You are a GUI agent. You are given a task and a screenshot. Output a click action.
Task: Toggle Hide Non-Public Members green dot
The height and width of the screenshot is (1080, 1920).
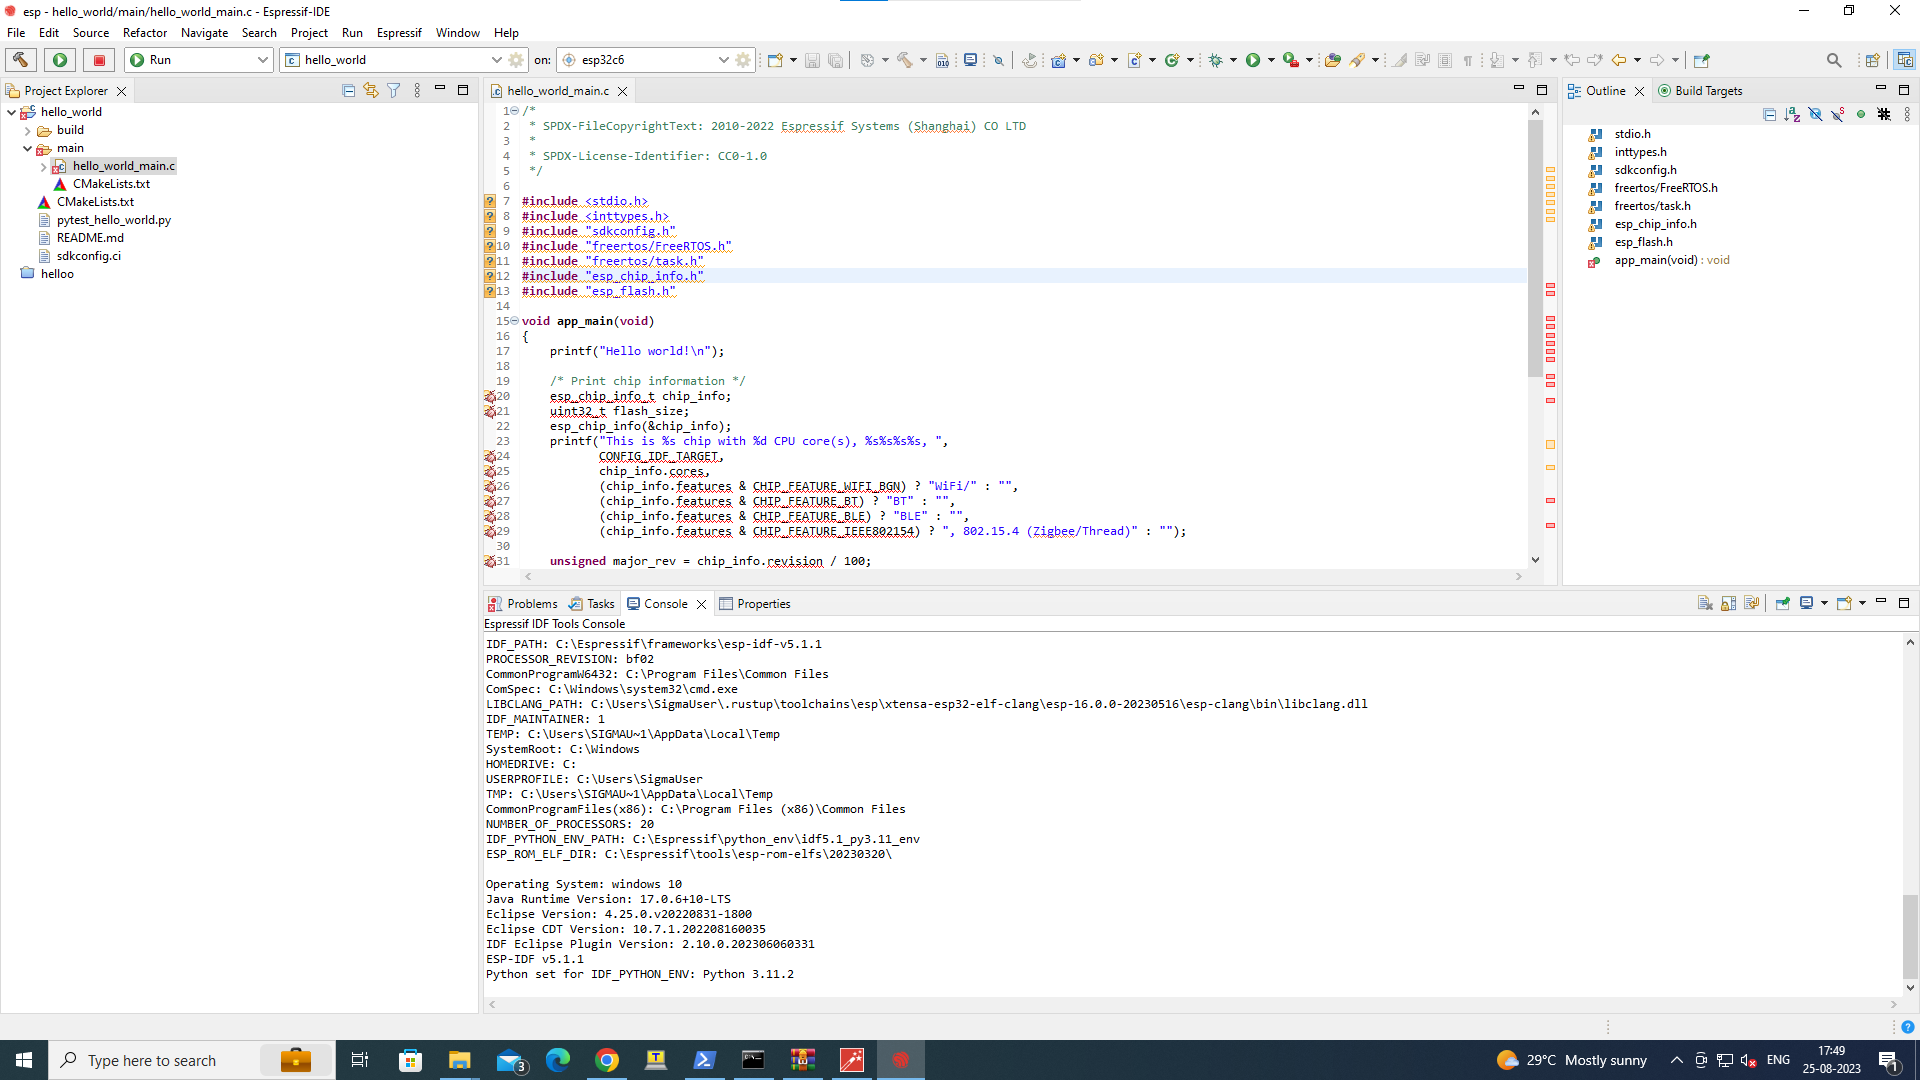click(1861, 114)
